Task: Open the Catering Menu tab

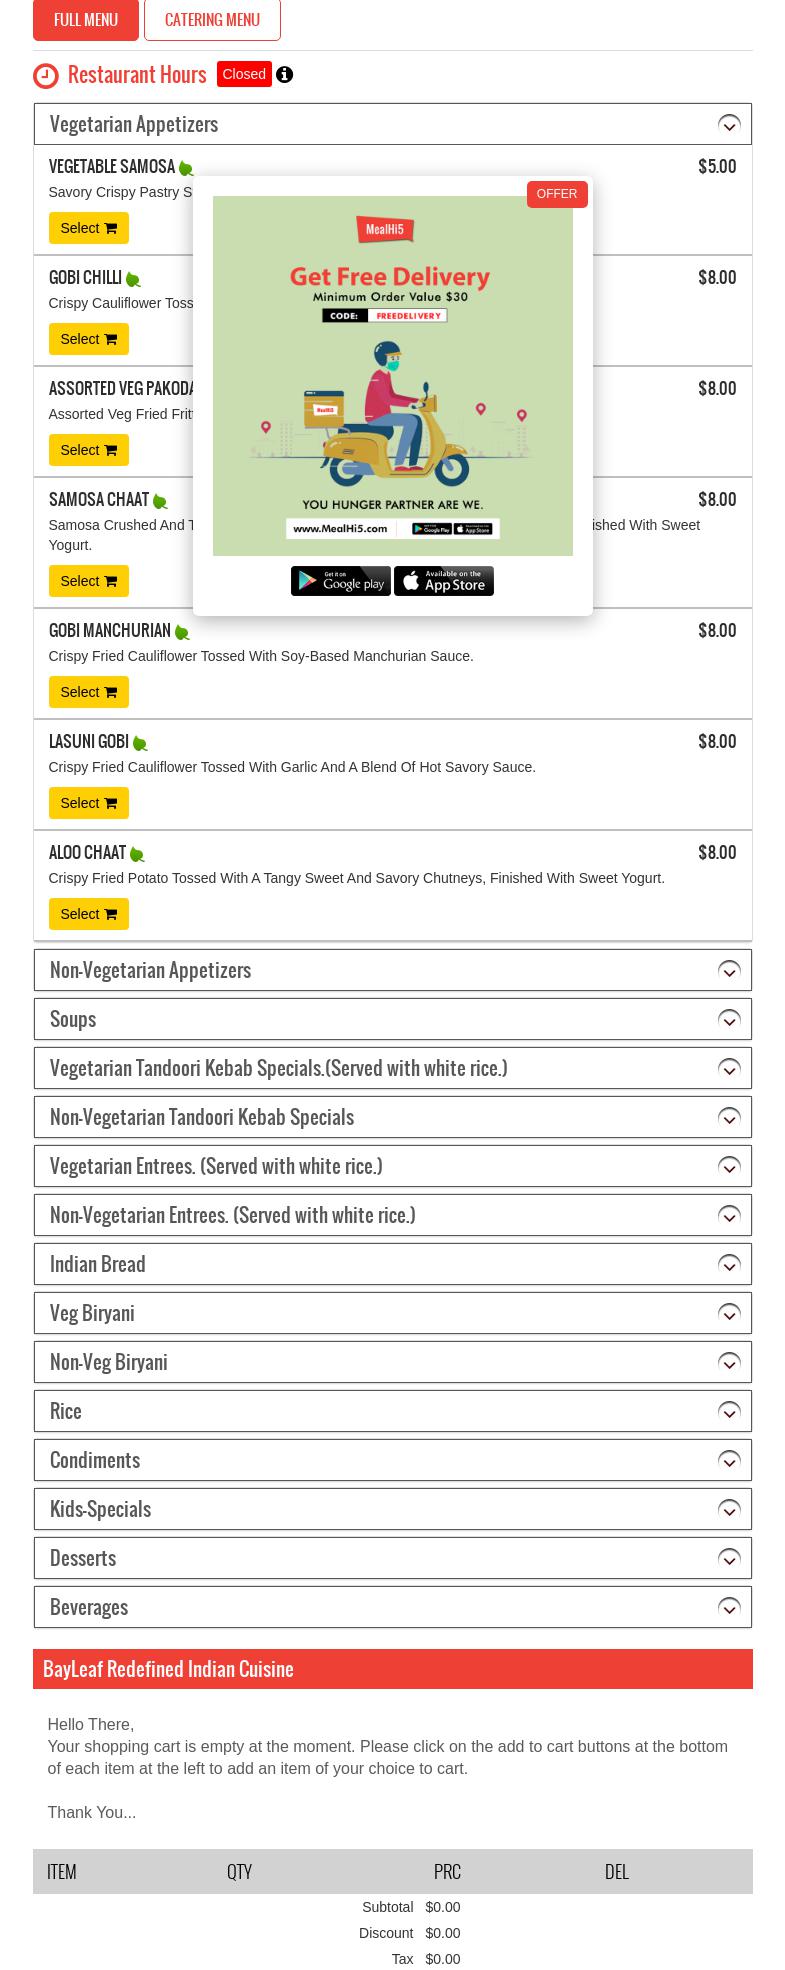Action: click(212, 20)
